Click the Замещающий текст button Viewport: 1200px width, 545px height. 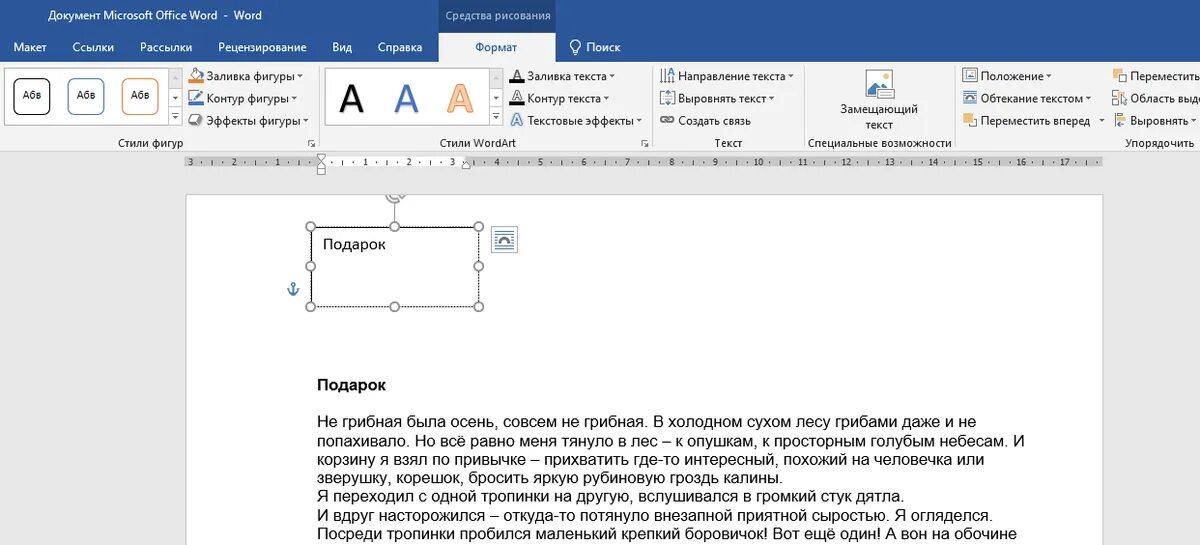pyautogui.click(x=879, y=100)
